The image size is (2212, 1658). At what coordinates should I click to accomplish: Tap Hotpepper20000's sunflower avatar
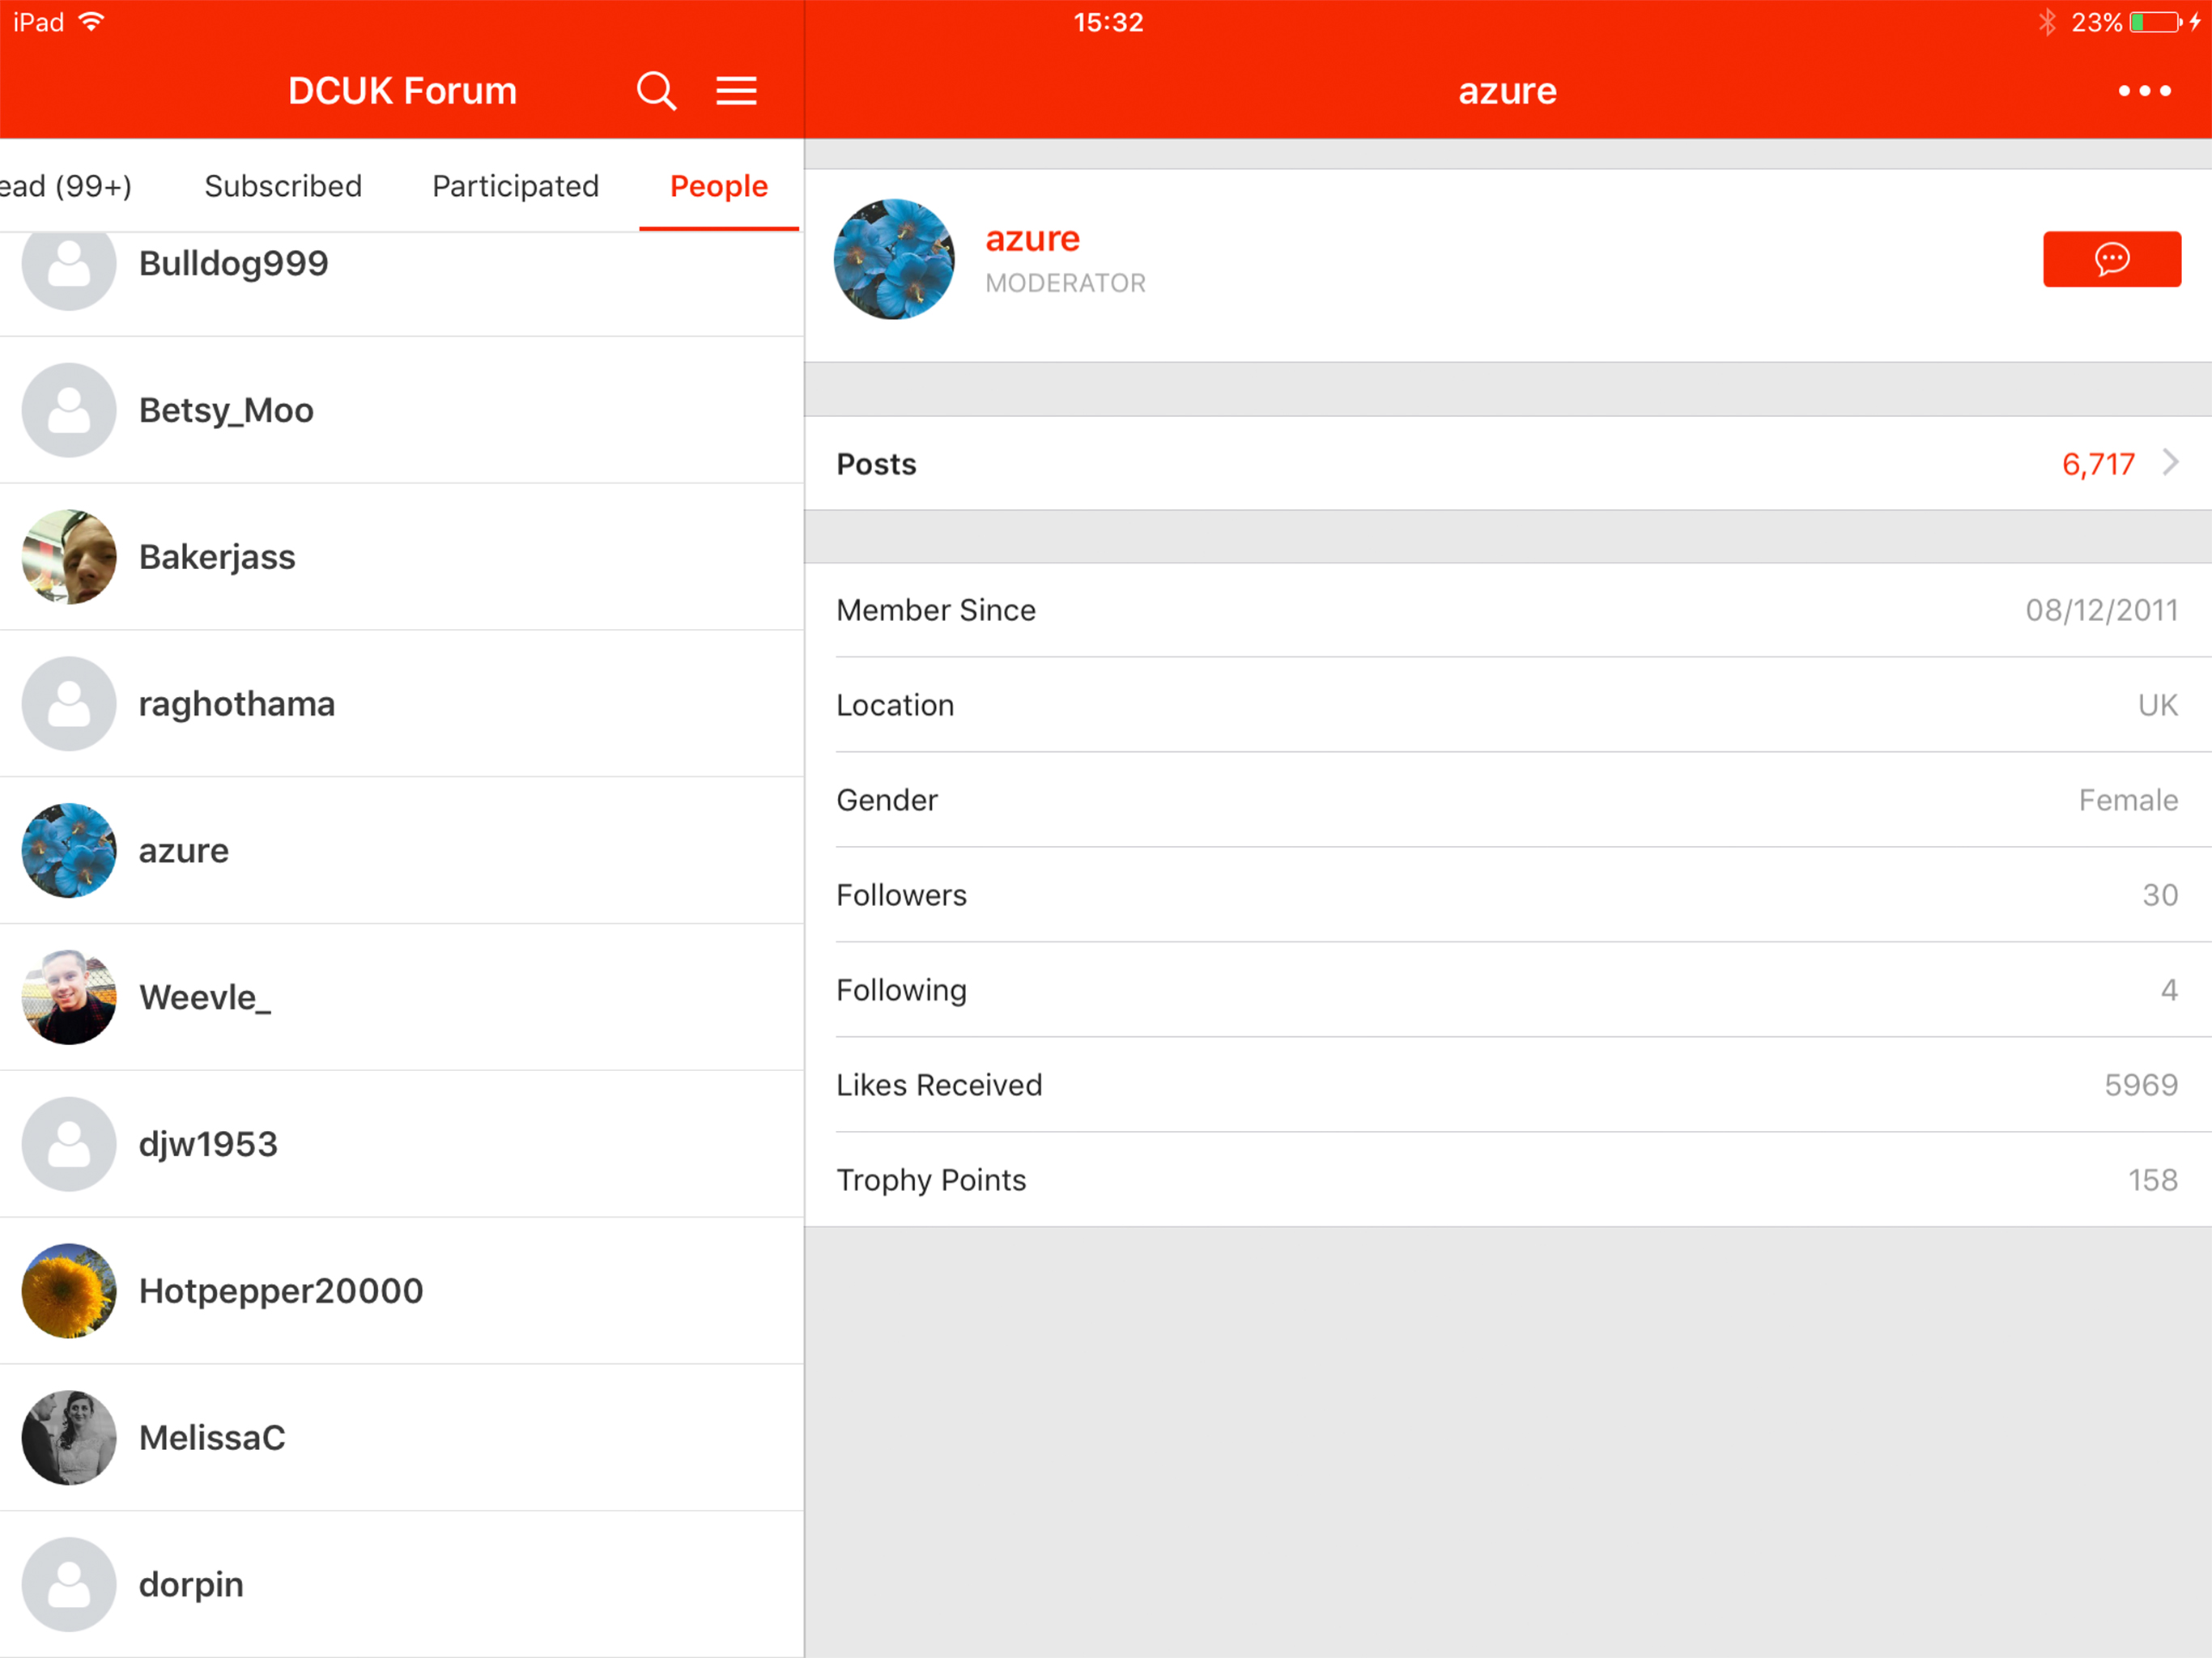69,1291
